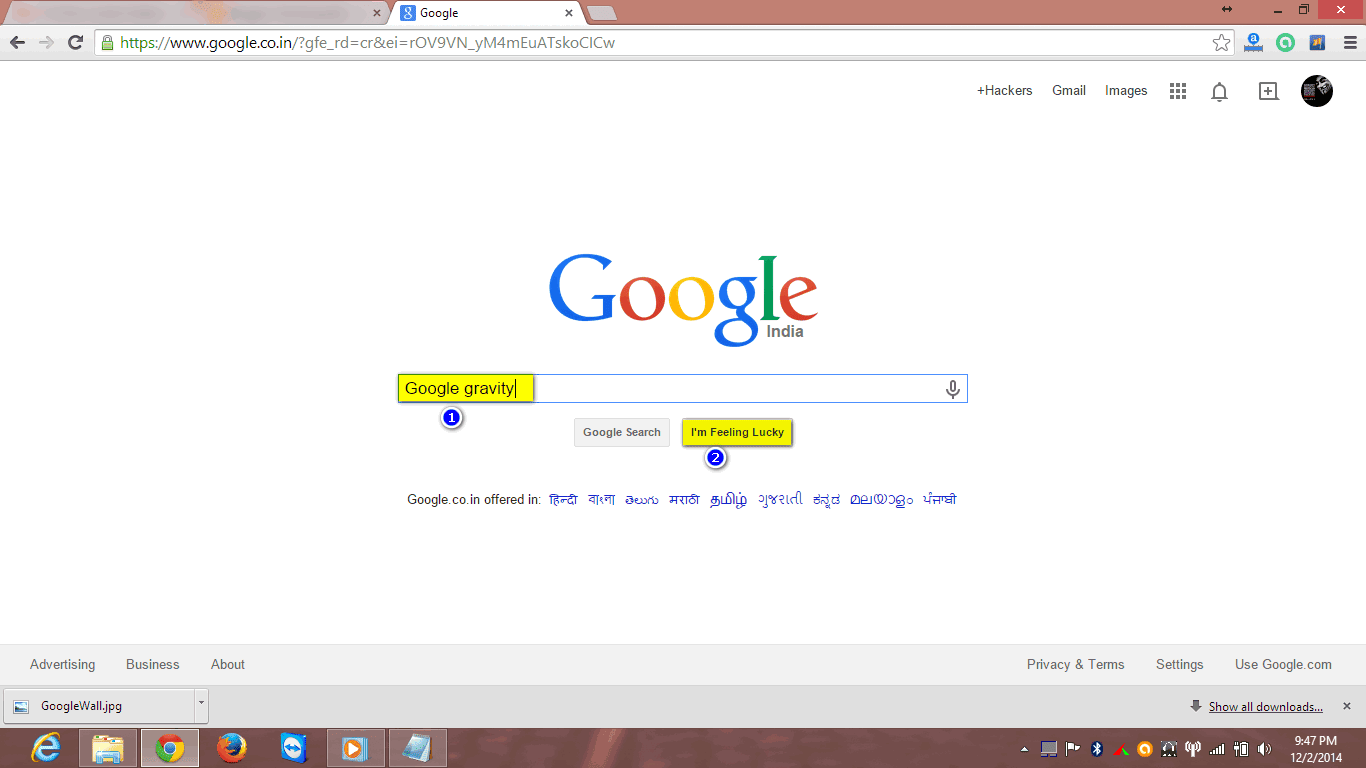Open the orange circular tray icon

(1145, 748)
